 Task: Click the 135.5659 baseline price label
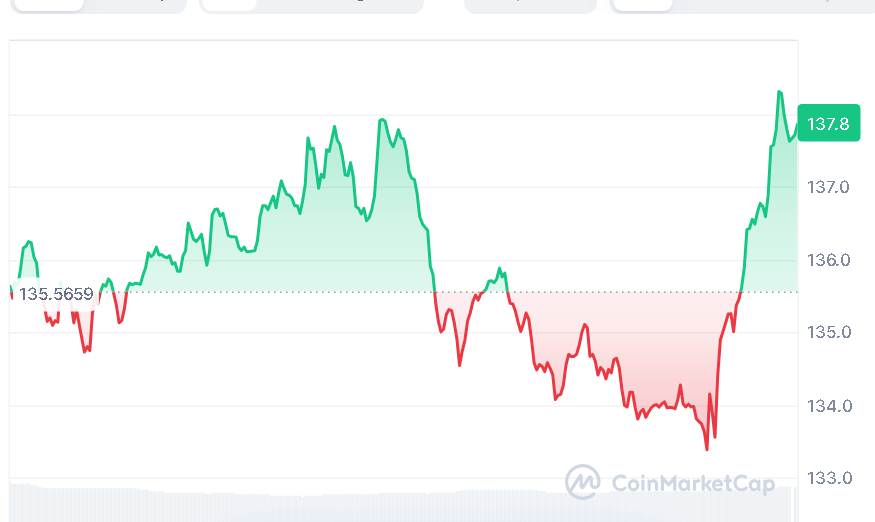pos(56,294)
